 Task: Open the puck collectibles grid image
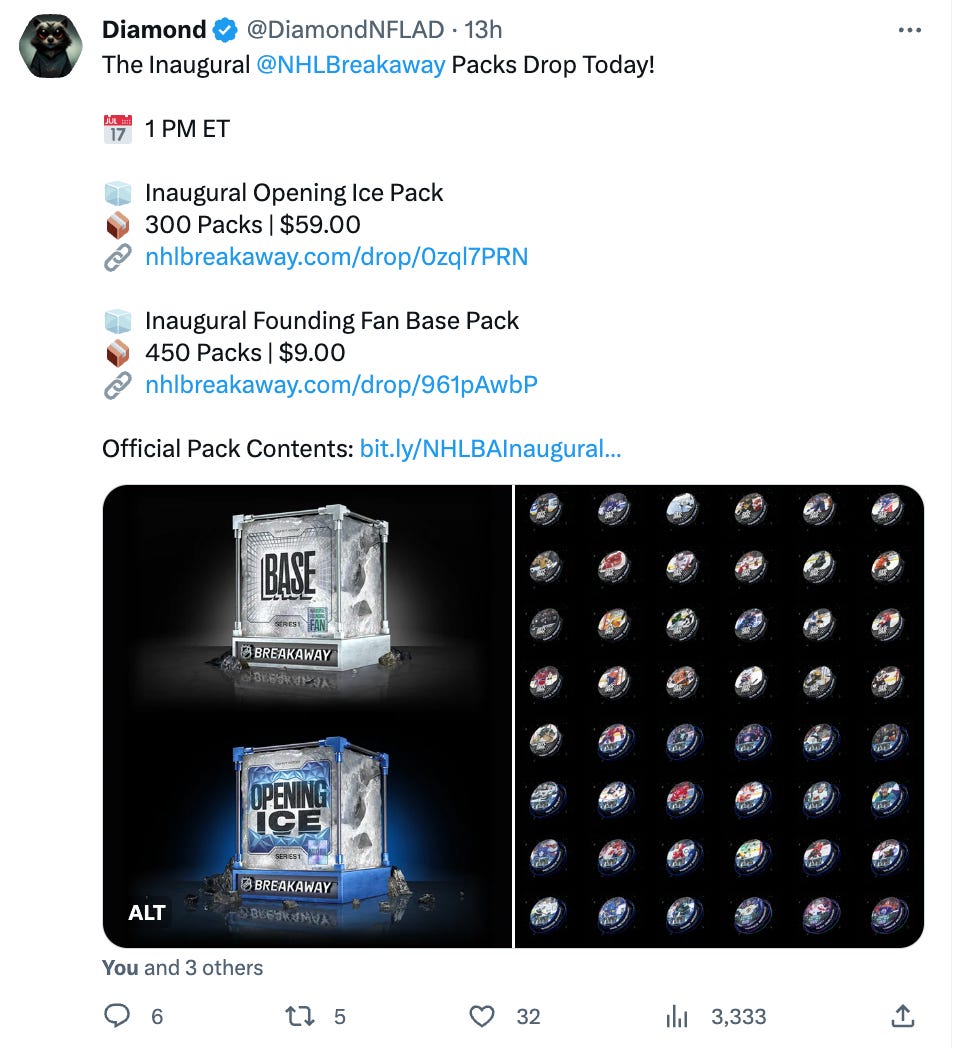click(719, 716)
